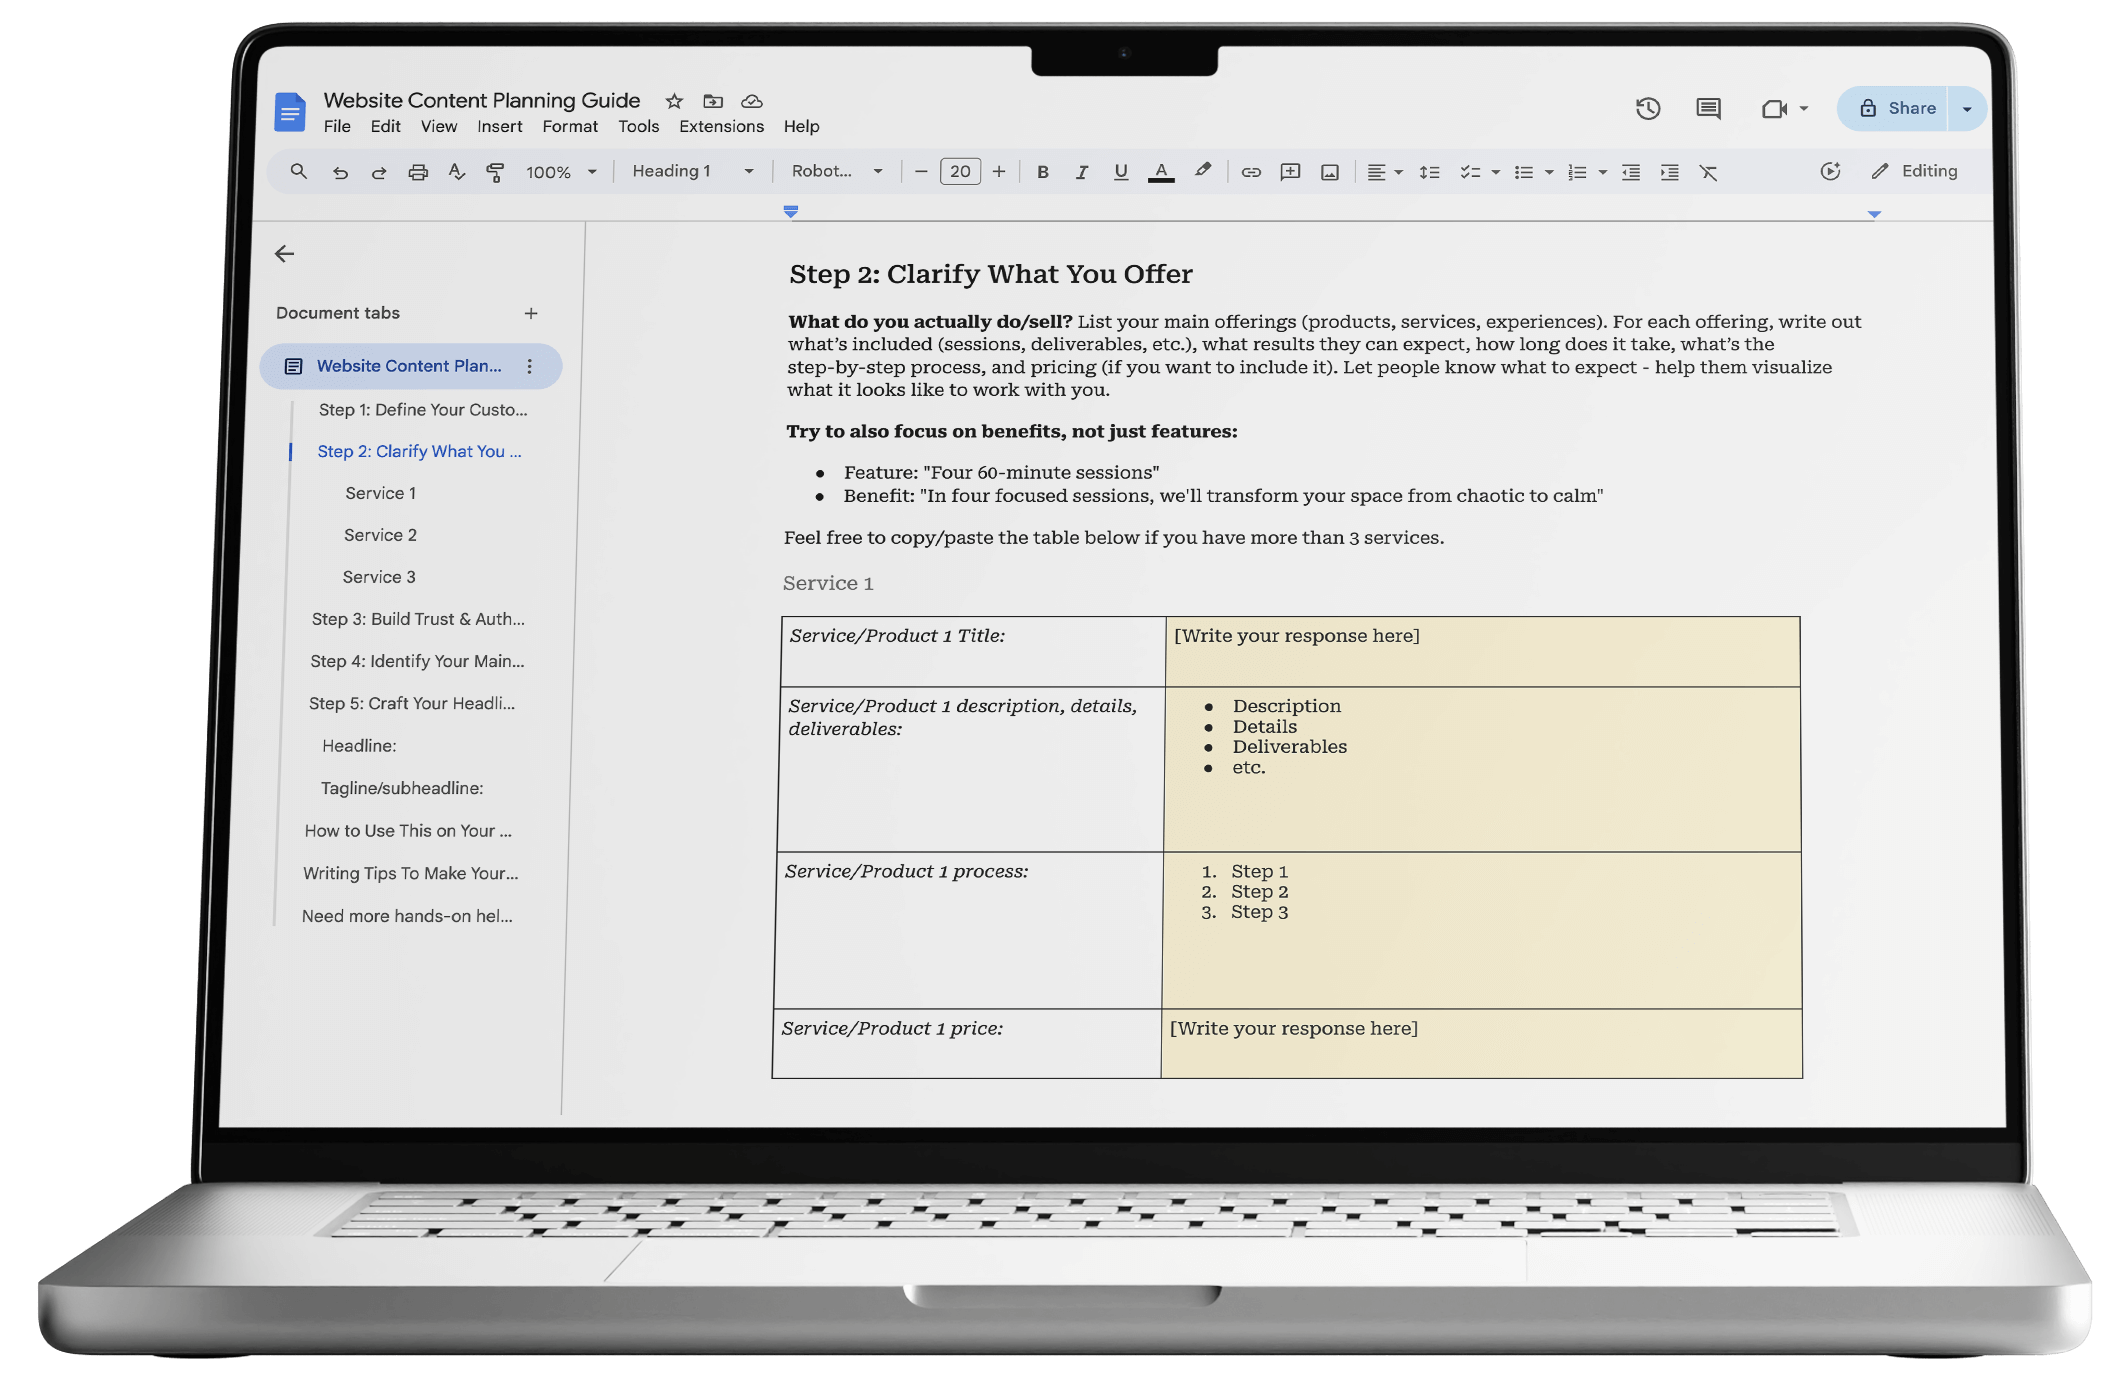Open version history clock icon
This screenshot has height=1392, width=2125.
(x=1648, y=108)
